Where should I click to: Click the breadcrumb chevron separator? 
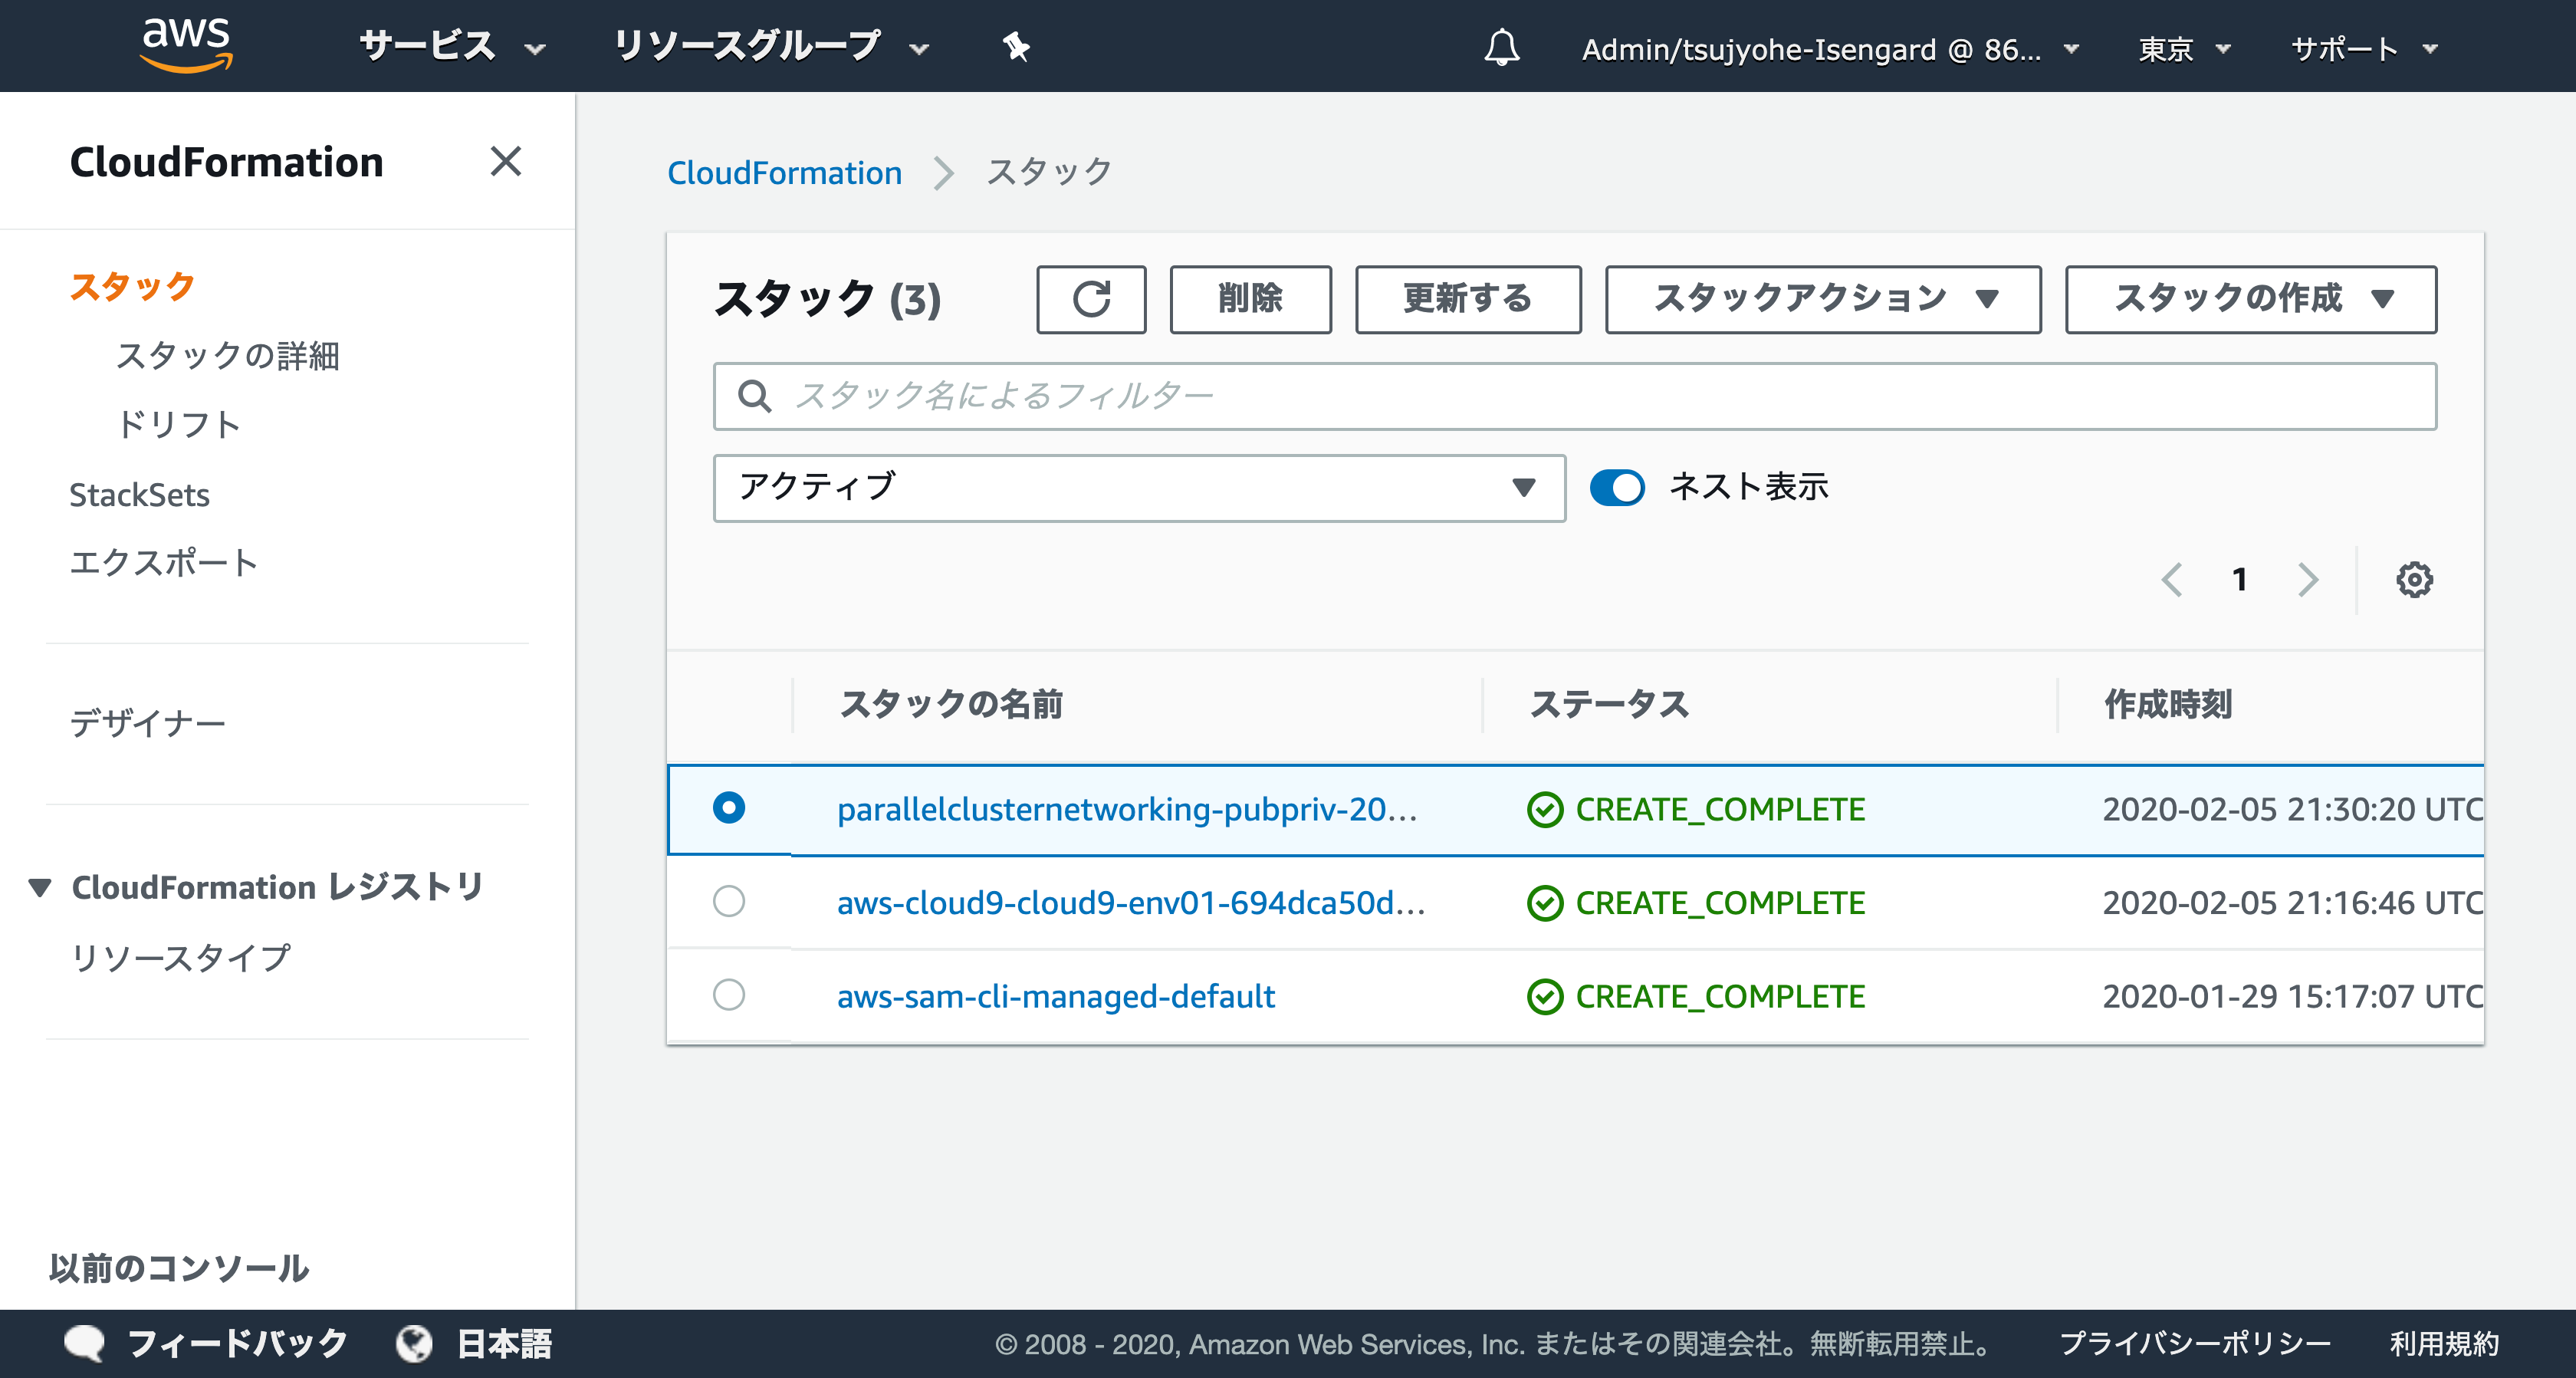point(943,173)
